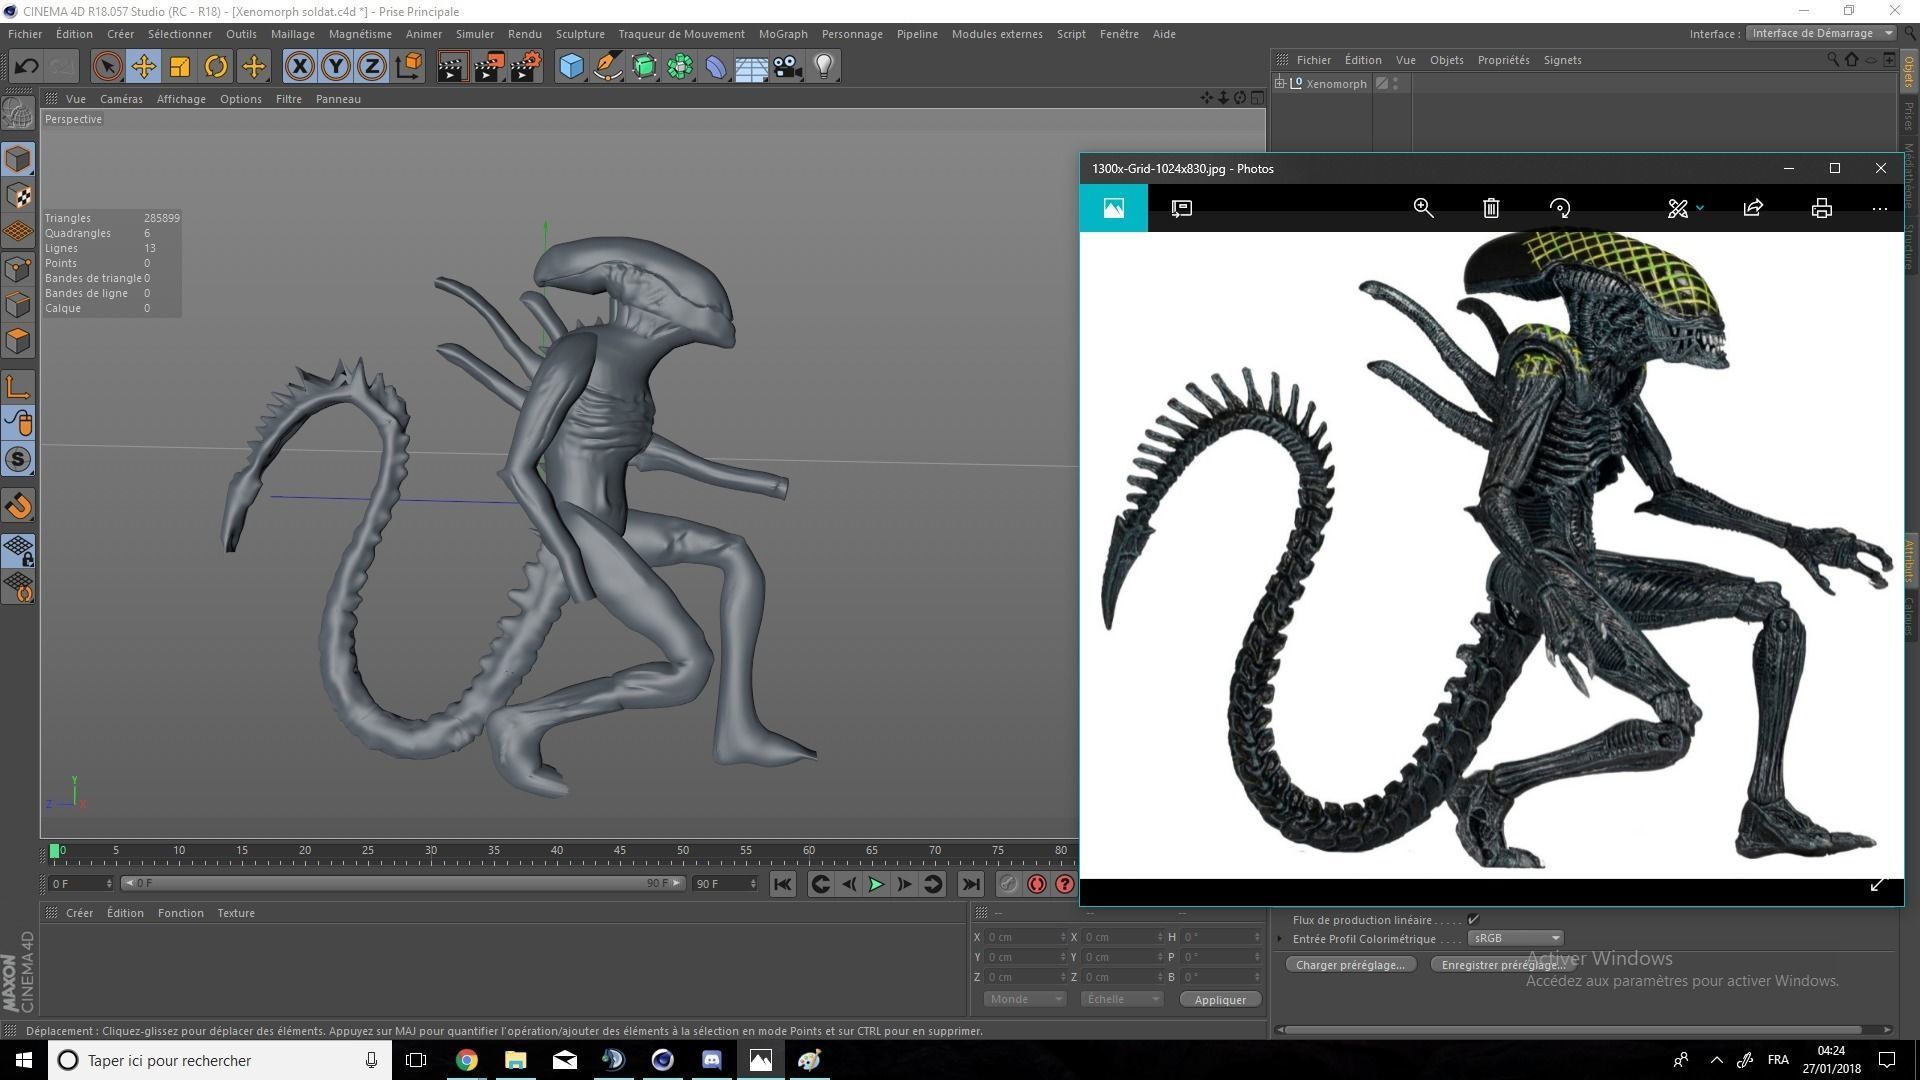Screen dimensions: 1920x1080
Task: Switch to Model mode icon
Action: pyautogui.click(x=18, y=159)
